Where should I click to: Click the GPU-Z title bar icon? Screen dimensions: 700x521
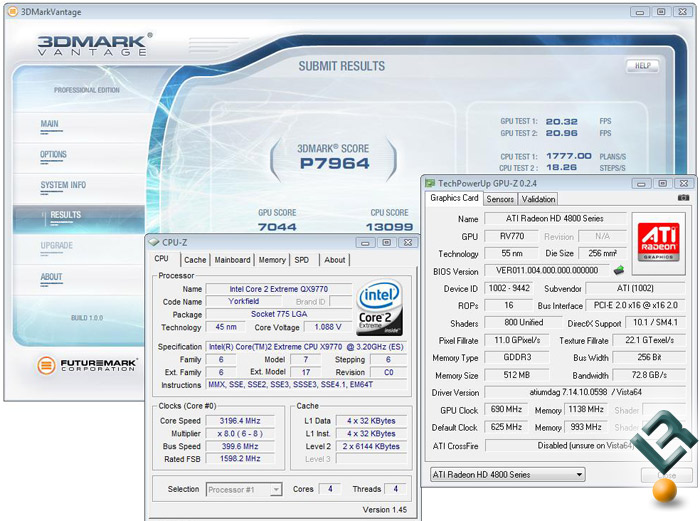pos(430,183)
